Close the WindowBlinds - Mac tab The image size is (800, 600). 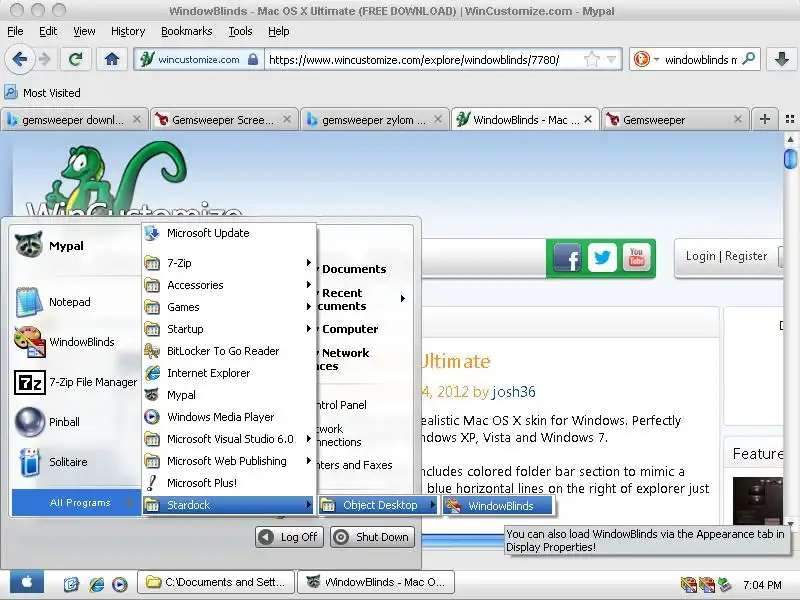click(588, 119)
